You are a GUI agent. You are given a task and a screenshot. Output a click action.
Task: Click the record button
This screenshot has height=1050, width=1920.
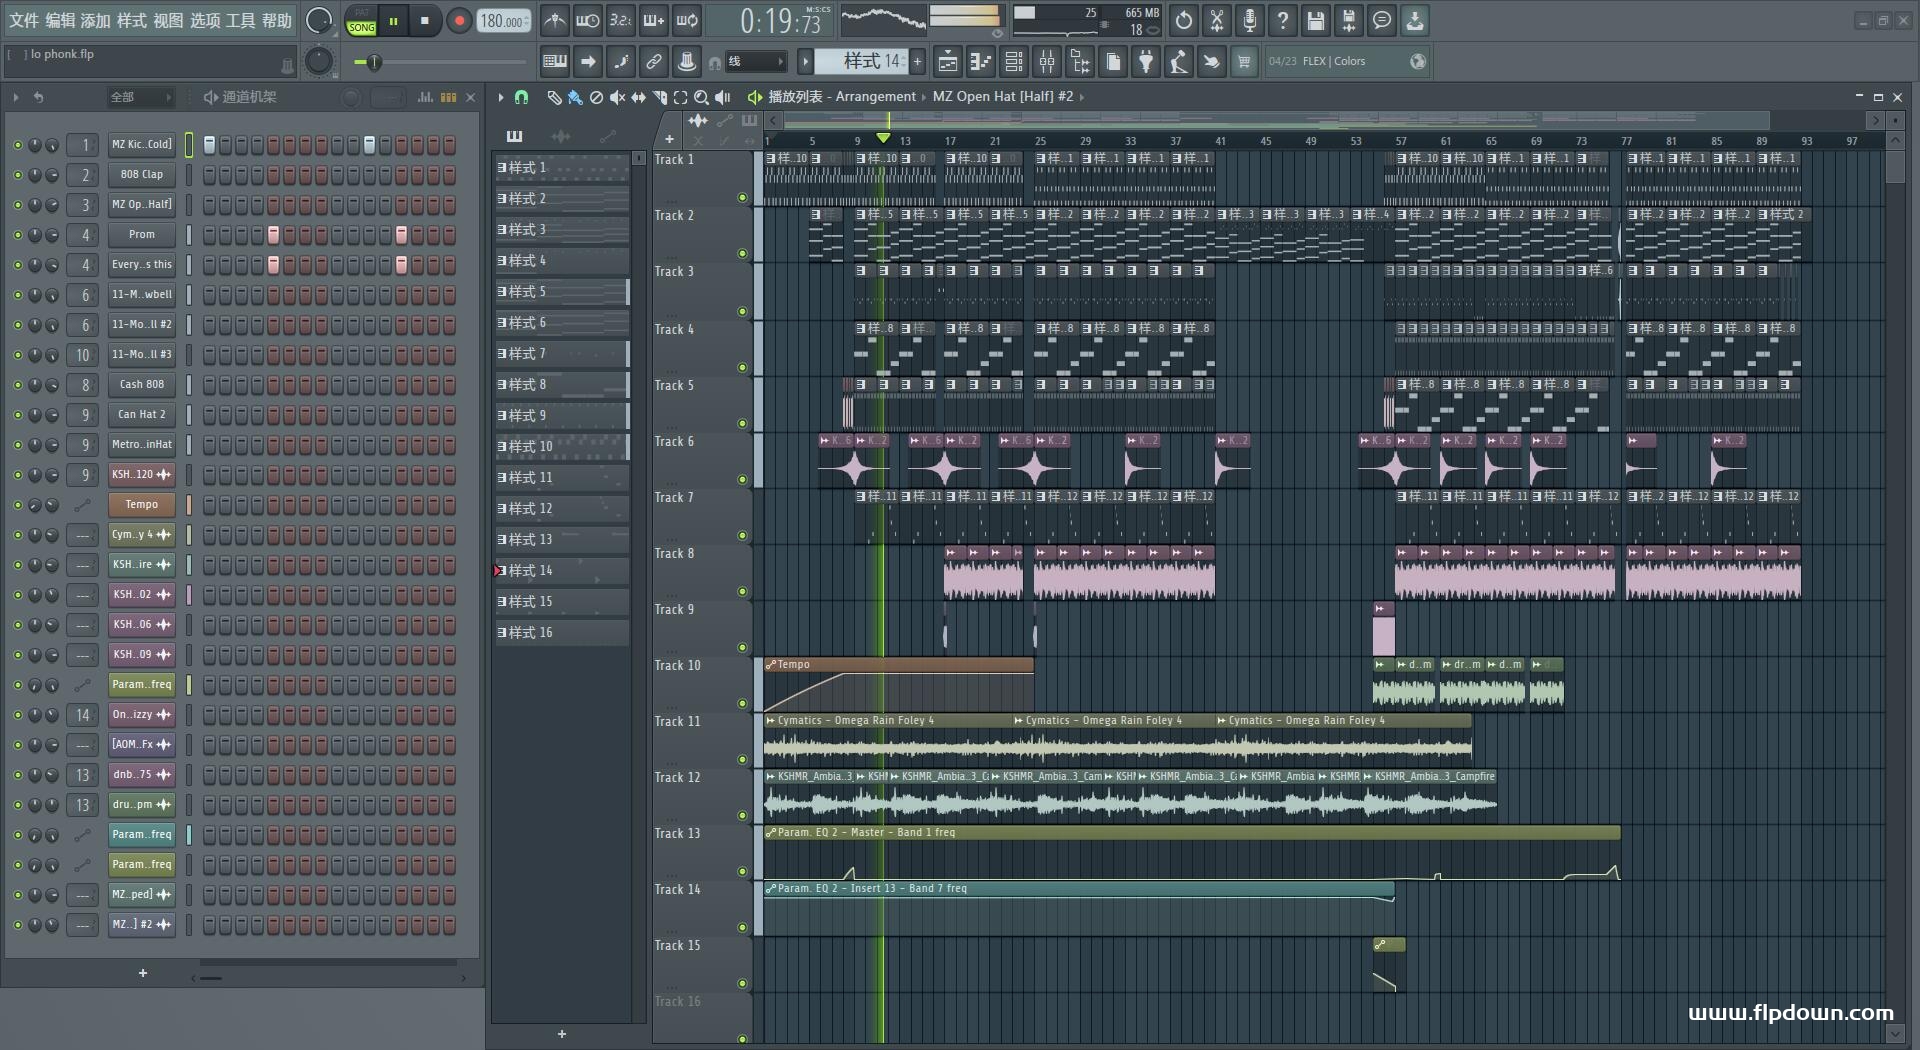pos(459,20)
